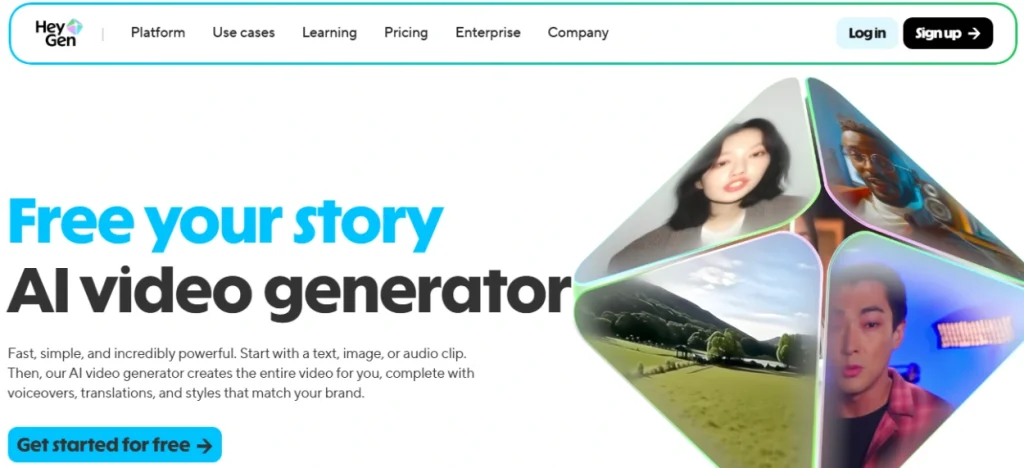The width and height of the screenshot is (1024, 468).
Task: Open the Company menu item
Action: point(578,33)
